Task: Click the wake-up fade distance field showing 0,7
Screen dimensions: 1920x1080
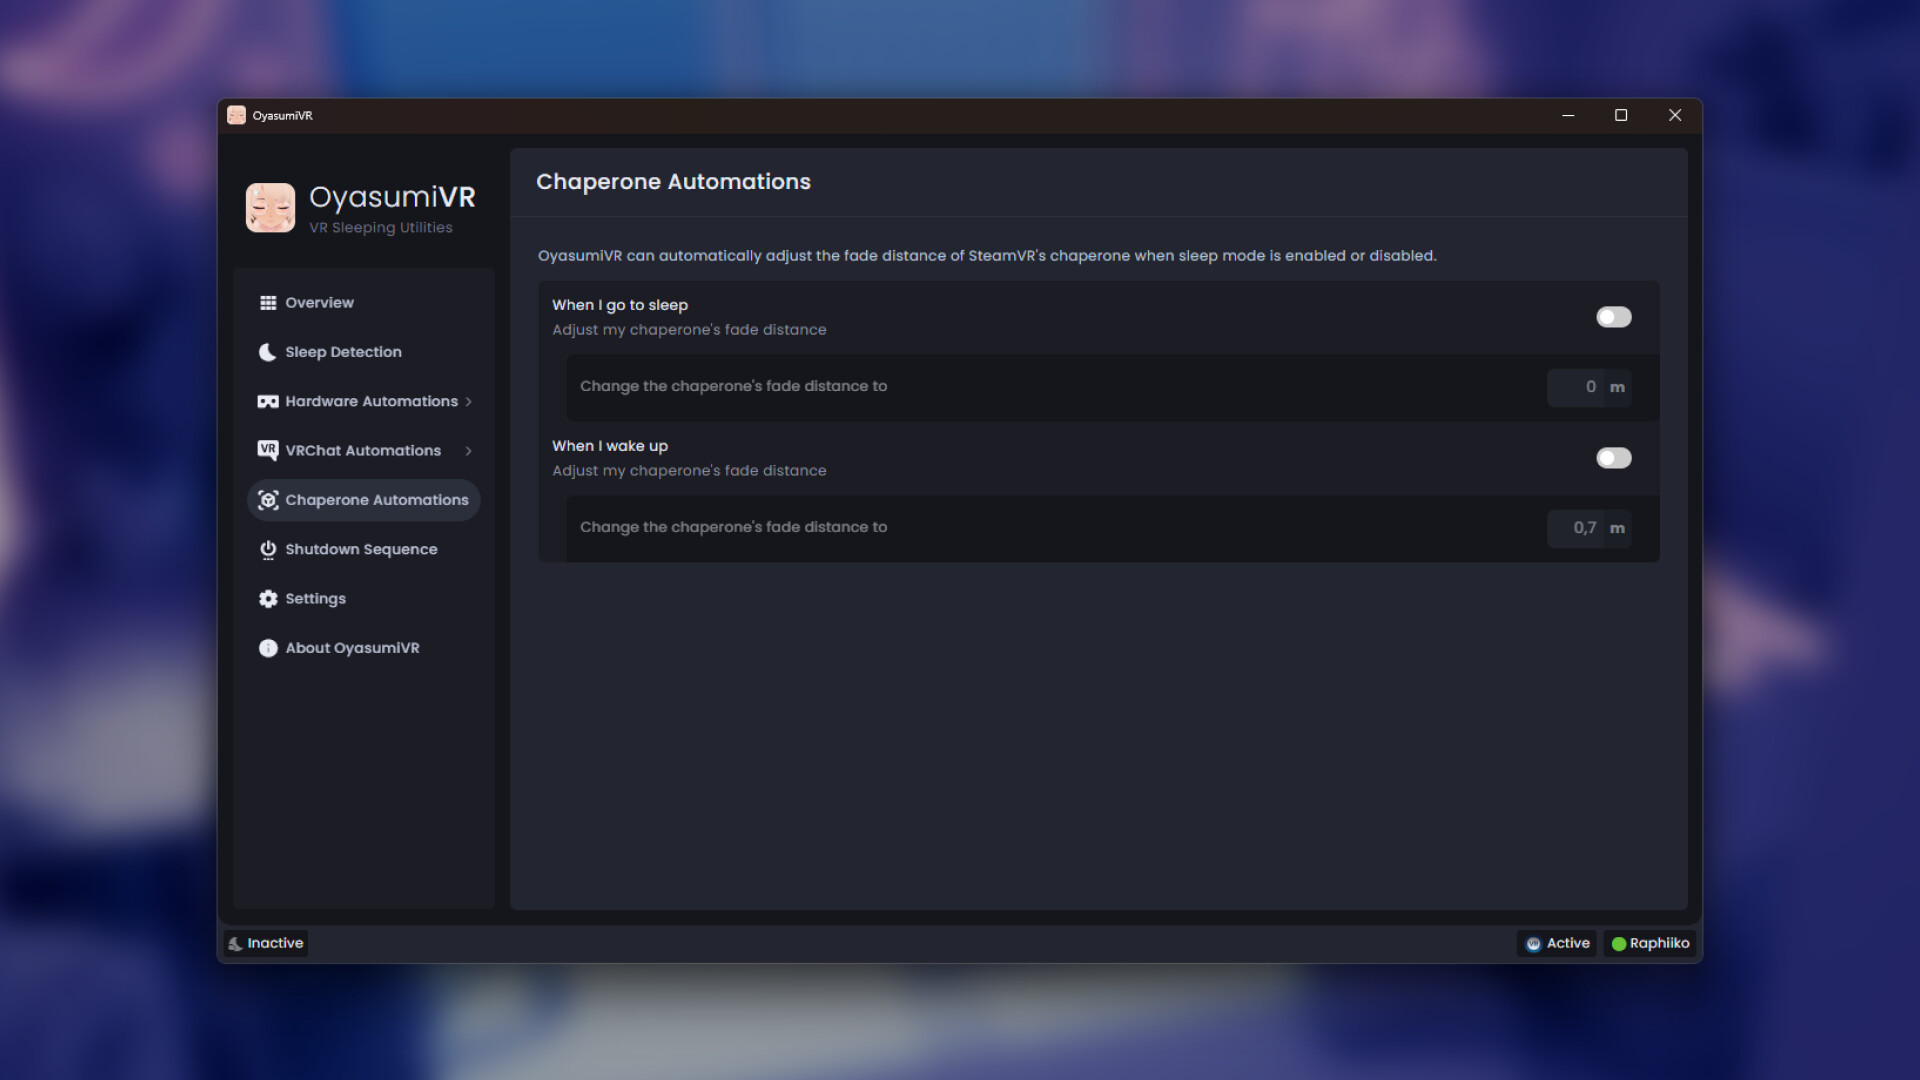Action: click(1578, 528)
